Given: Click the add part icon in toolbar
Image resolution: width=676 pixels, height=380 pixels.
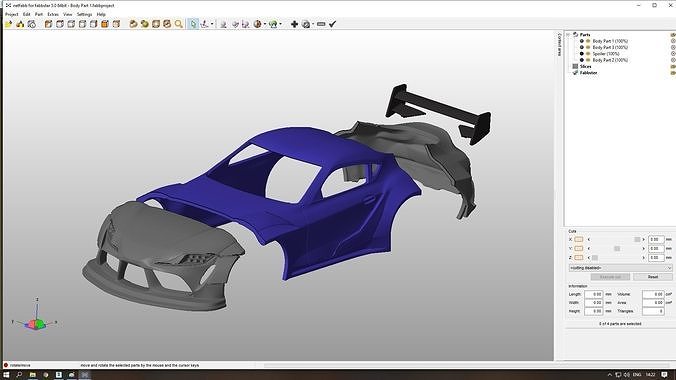Looking at the screenshot, I should [20, 24].
